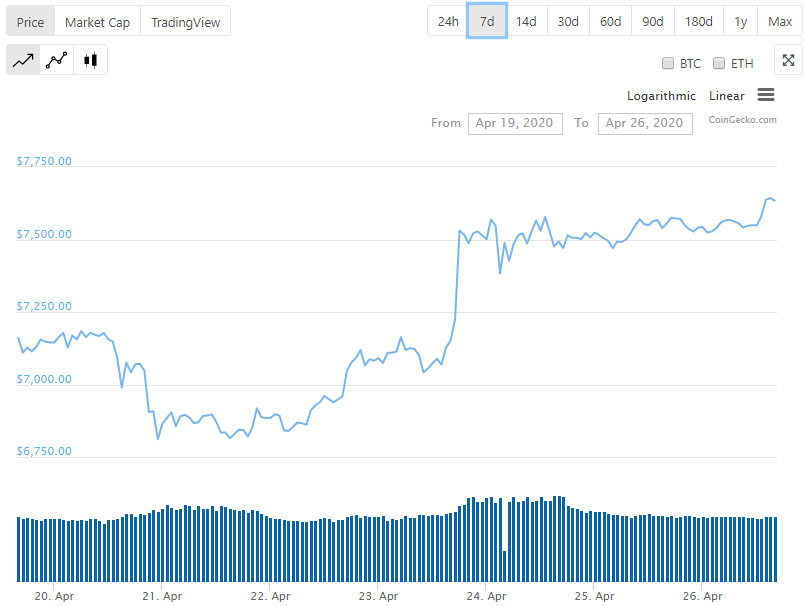Enable the BTC comparison checkbox
Viewport: 804px width, 606px height.
point(668,63)
